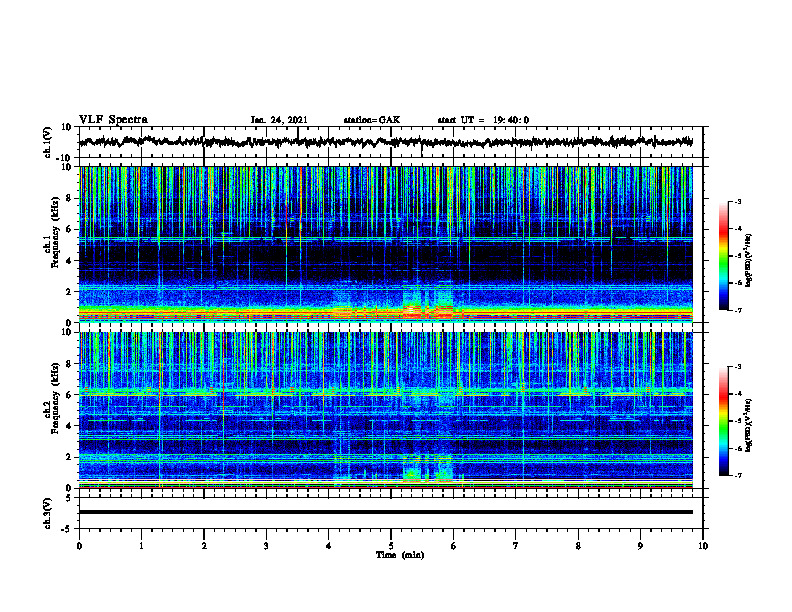Click time axis tick label "1"
The width and height of the screenshot is (792, 612).
141,546
